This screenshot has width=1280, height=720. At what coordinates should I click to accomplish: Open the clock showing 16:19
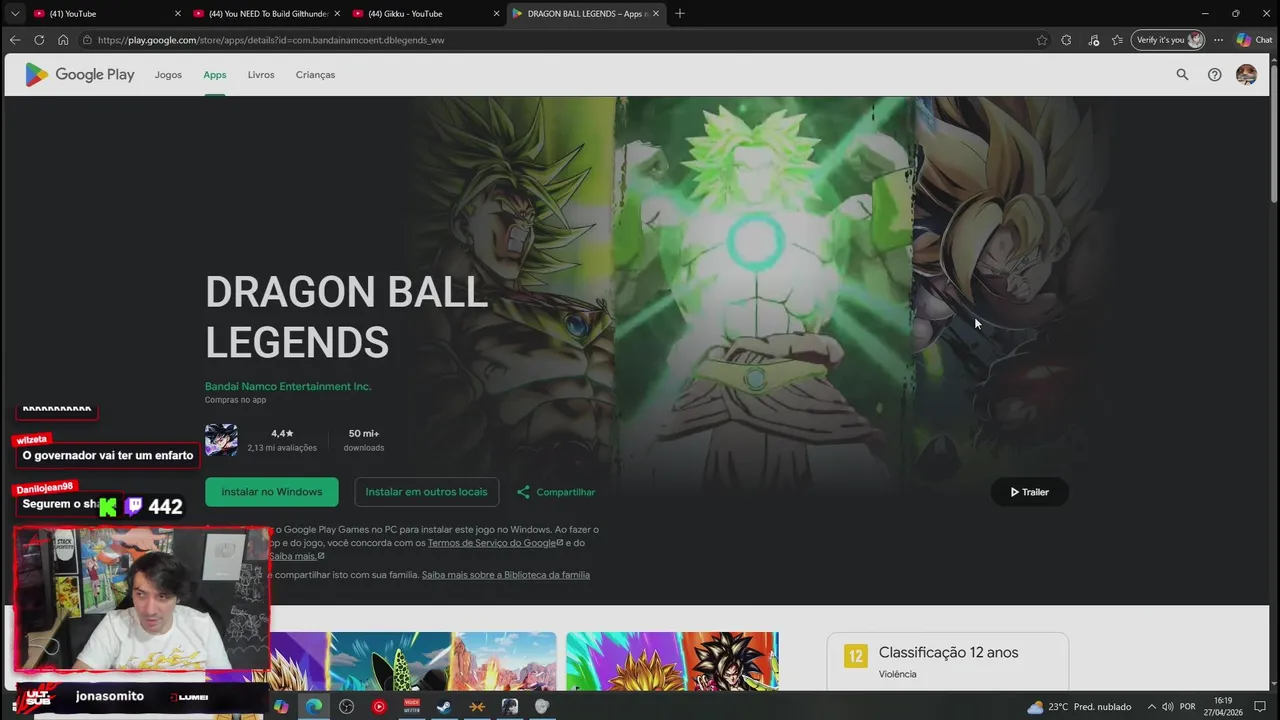pos(1222,707)
